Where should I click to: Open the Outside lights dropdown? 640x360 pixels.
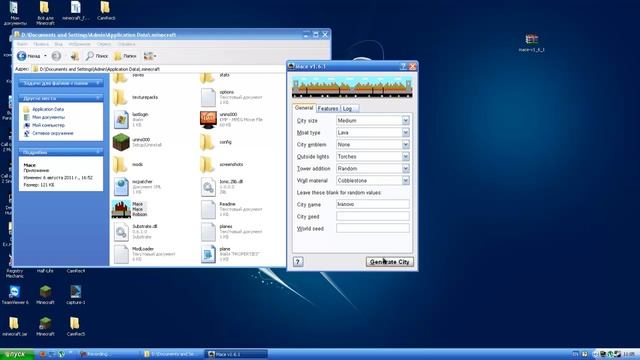pos(405,156)
